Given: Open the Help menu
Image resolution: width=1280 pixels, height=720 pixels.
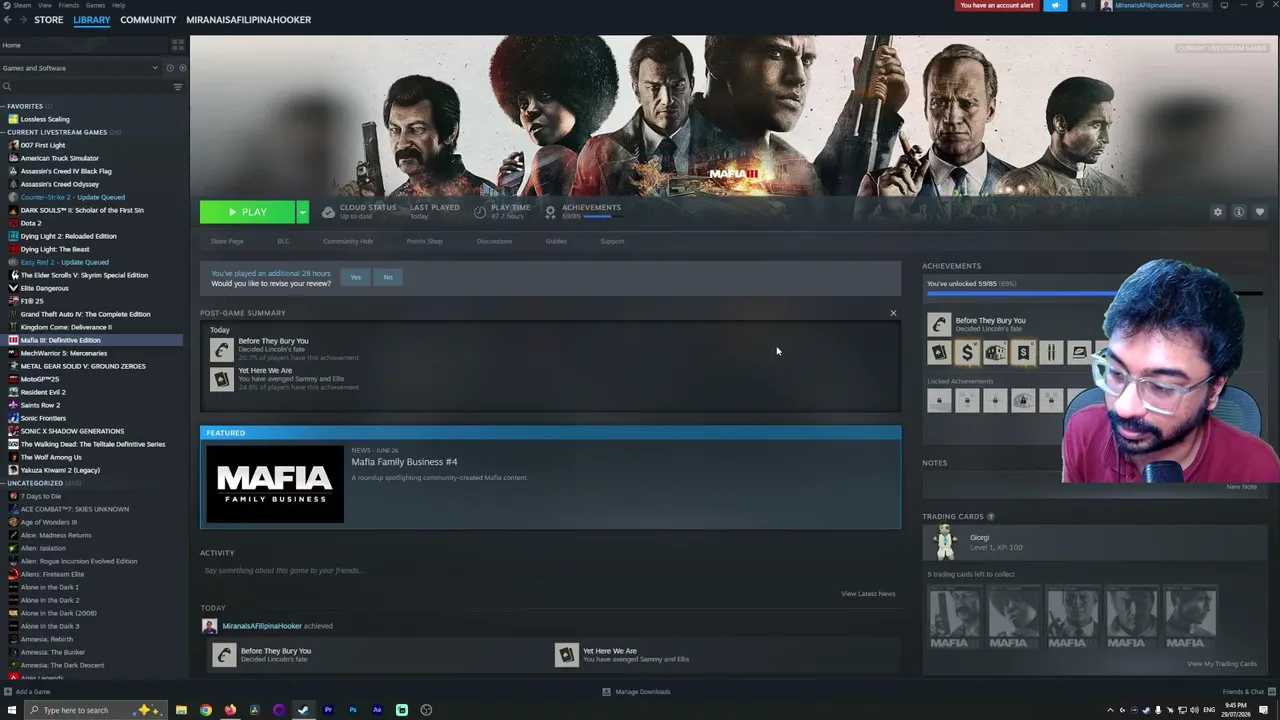Looking at the screenshot, I should point(119,5).
